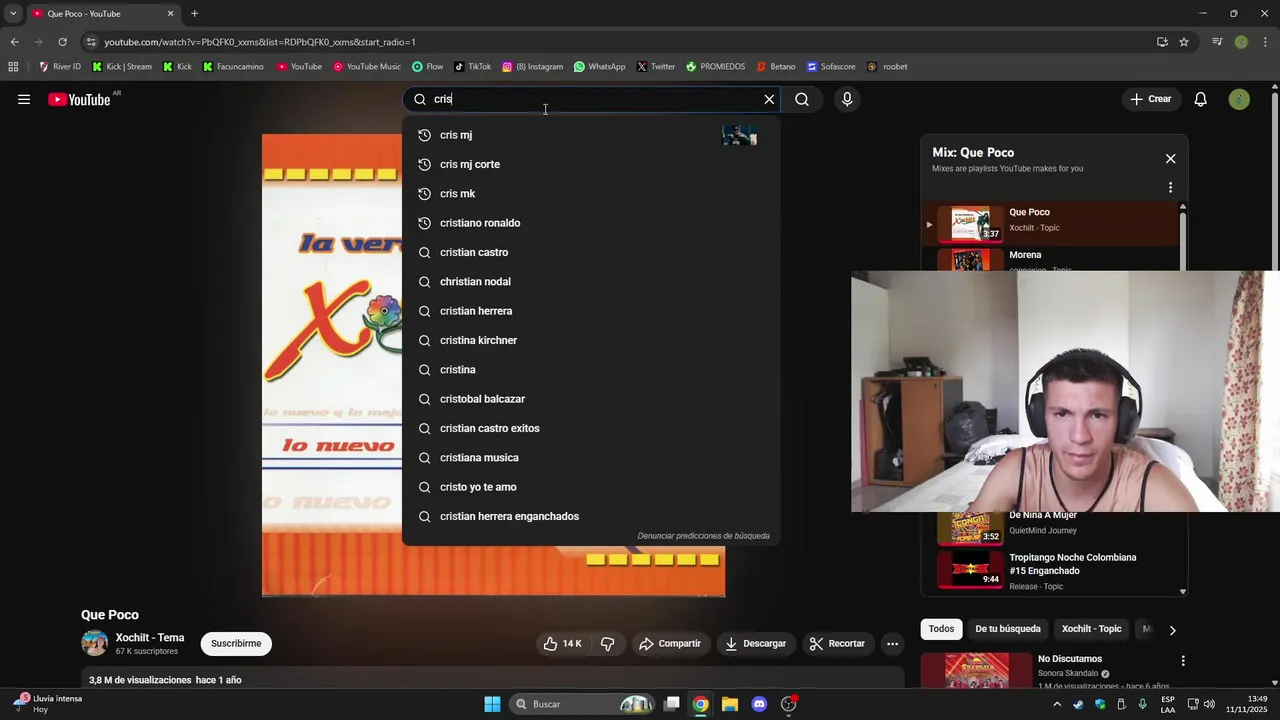Select suggestion 'cris mj'
The width and height of the screenshot is (1280, 720).
click(x=591, y=135)
